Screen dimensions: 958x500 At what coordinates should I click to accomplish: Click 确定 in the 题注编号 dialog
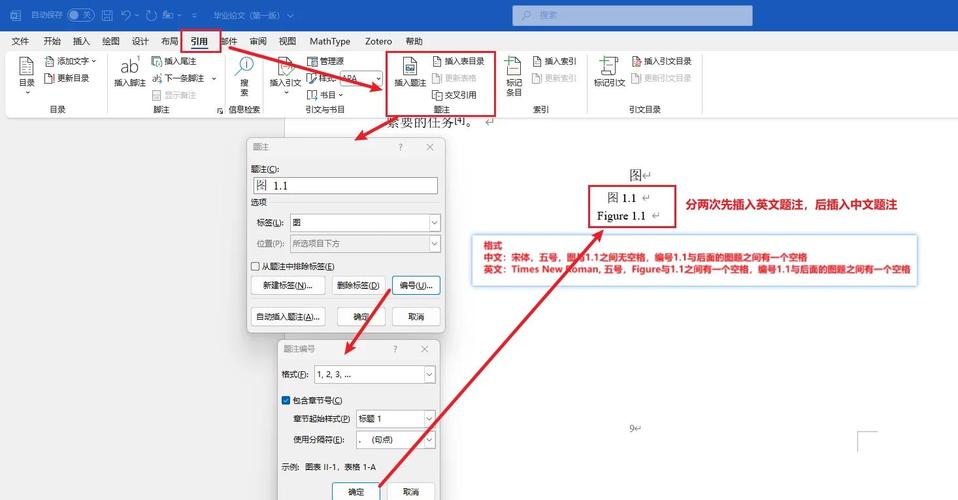[x=356, y=491]
